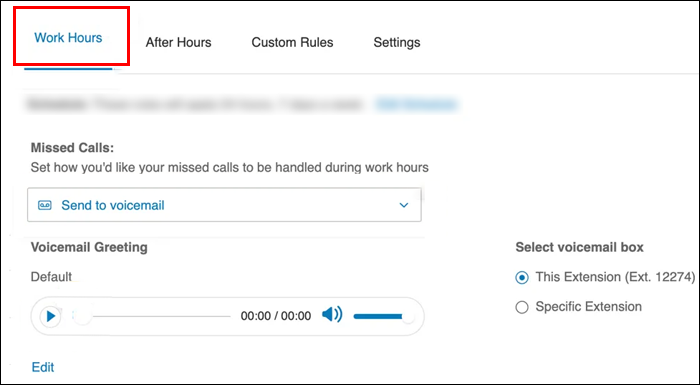
Task: Click the 00:00 / 00:00 time display
Action: click(x=276, y=316)
